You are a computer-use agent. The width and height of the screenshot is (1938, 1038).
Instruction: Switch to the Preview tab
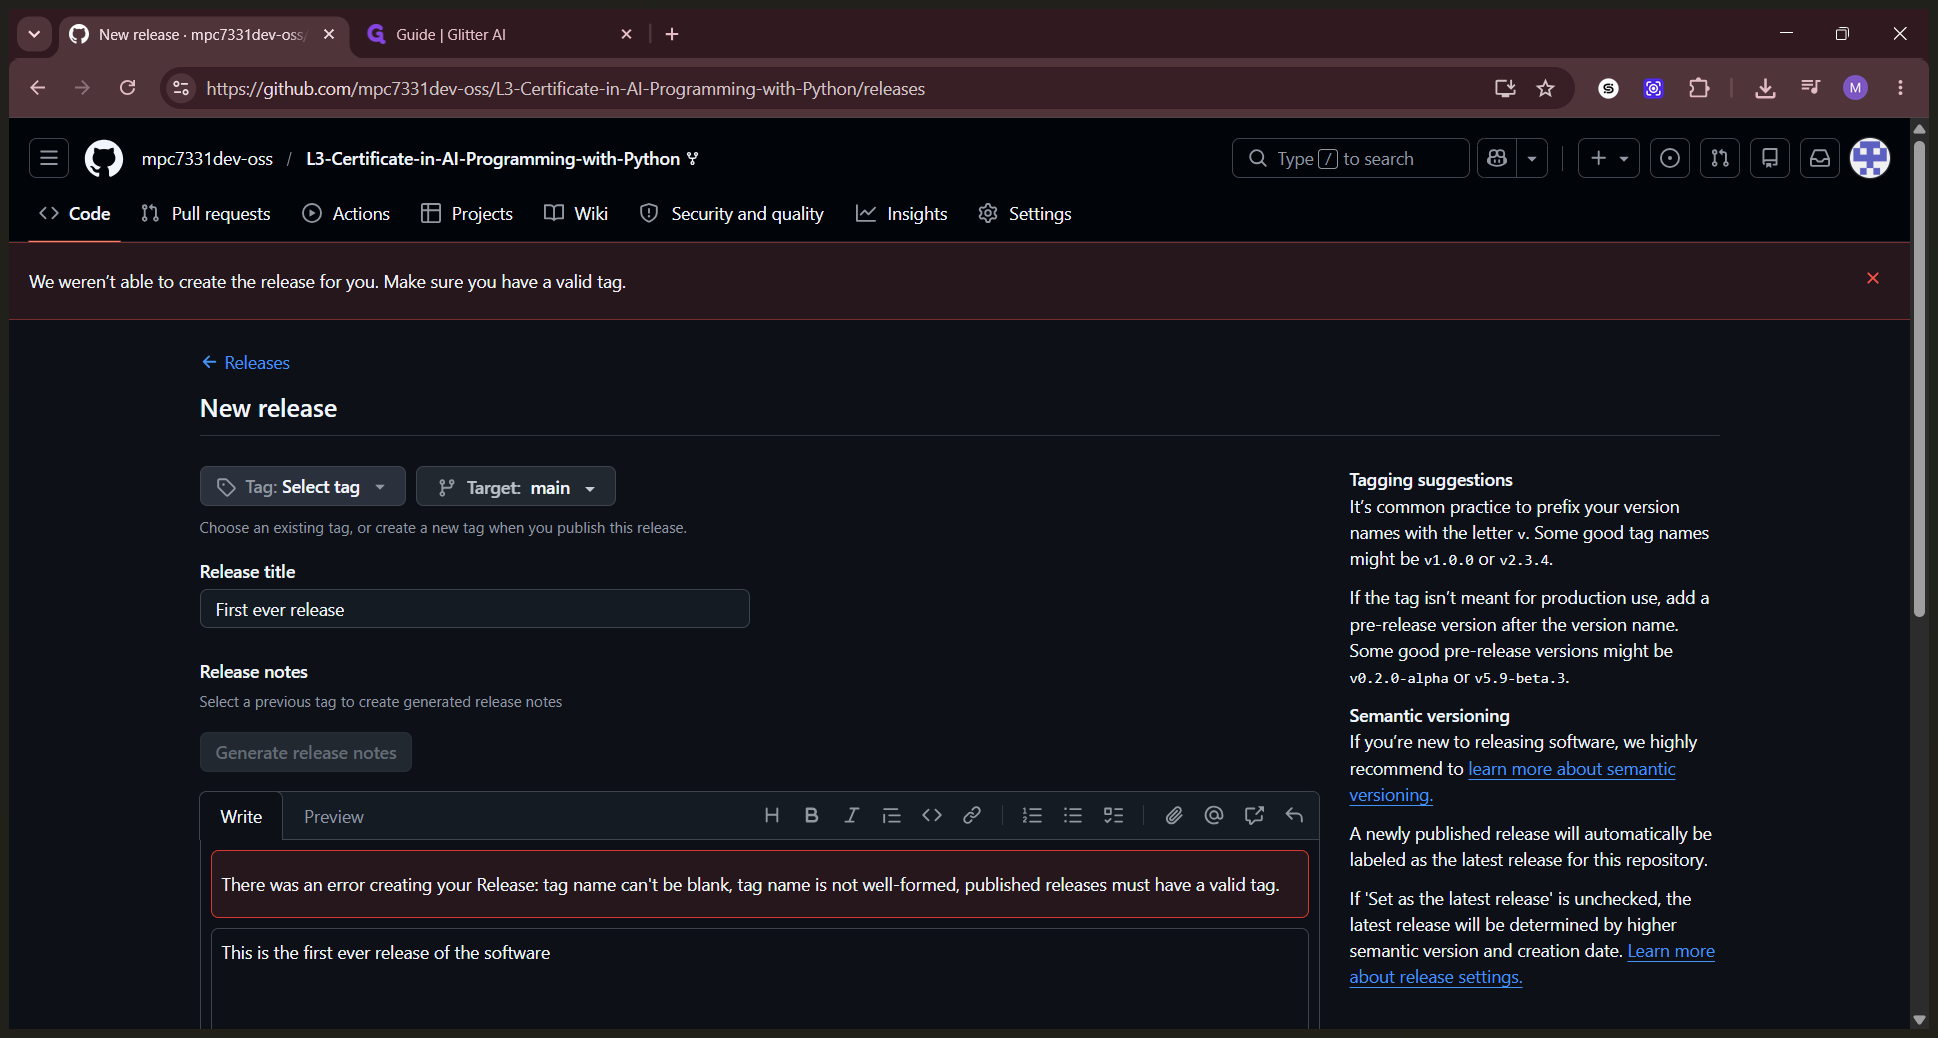(333, 816)
